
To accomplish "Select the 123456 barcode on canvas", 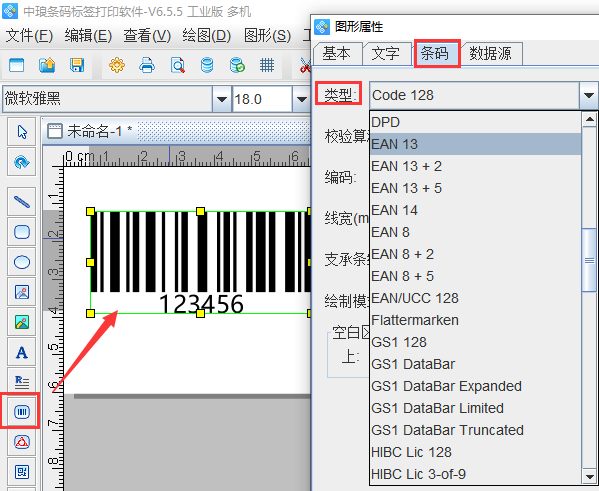I will click(x=200, y=262).
